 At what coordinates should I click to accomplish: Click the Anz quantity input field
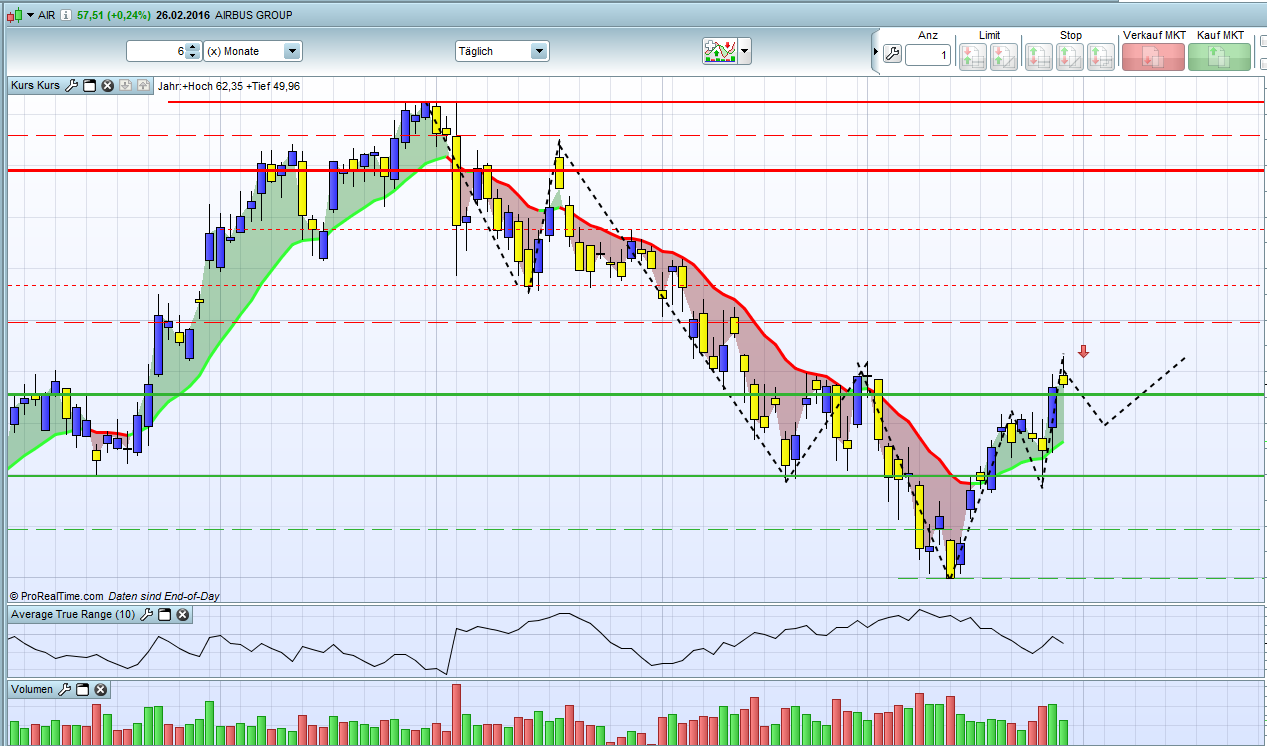[x=928, y=55]
